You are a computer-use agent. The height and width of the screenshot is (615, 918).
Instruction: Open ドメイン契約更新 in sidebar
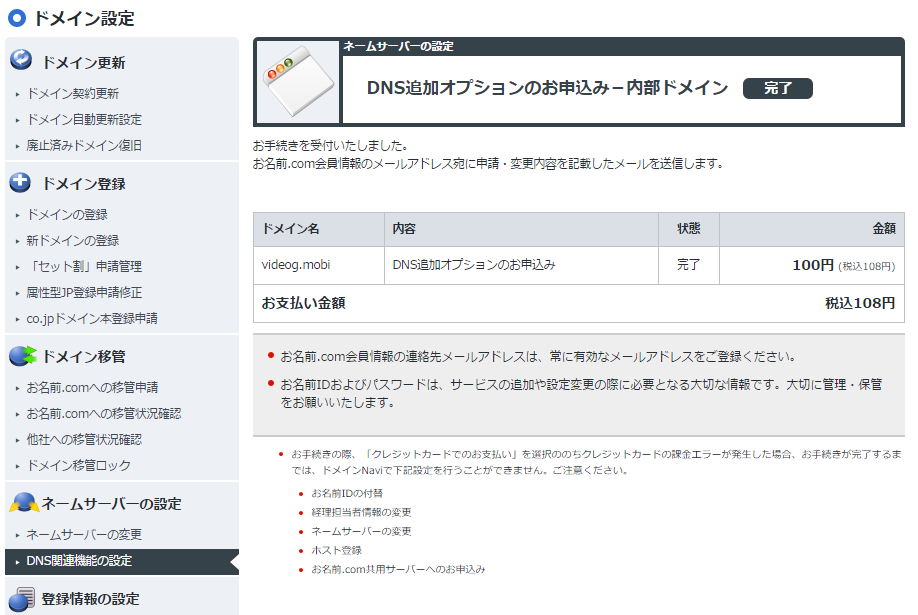click(72, 94)
